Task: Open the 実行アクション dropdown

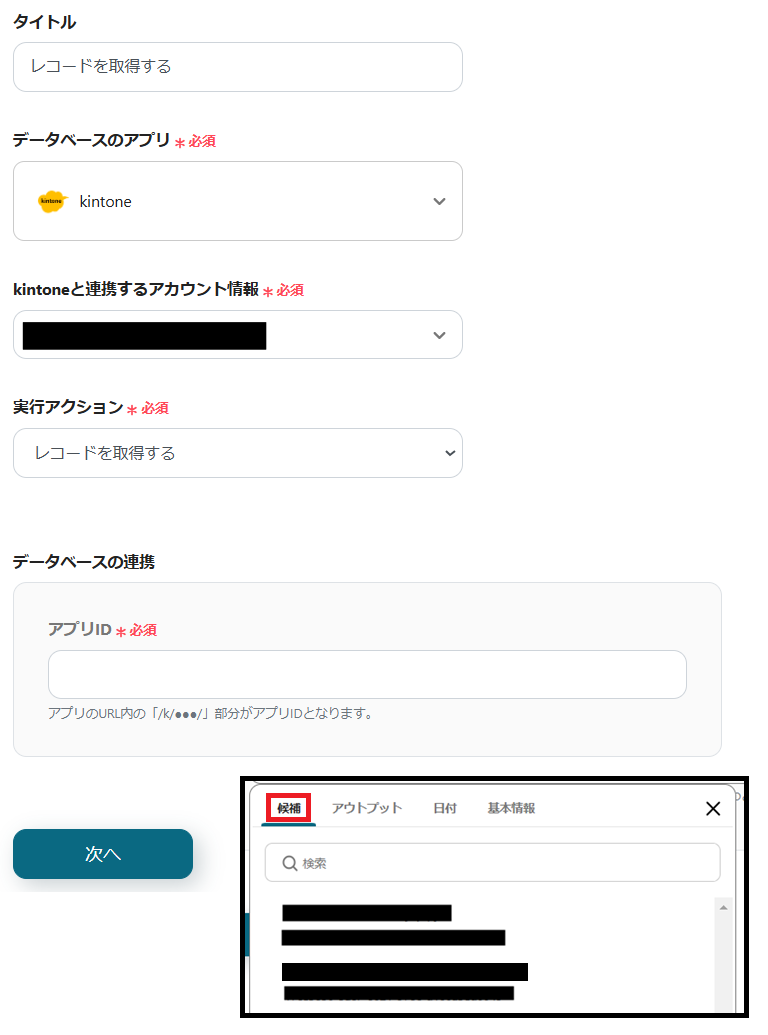Action: 238,453
